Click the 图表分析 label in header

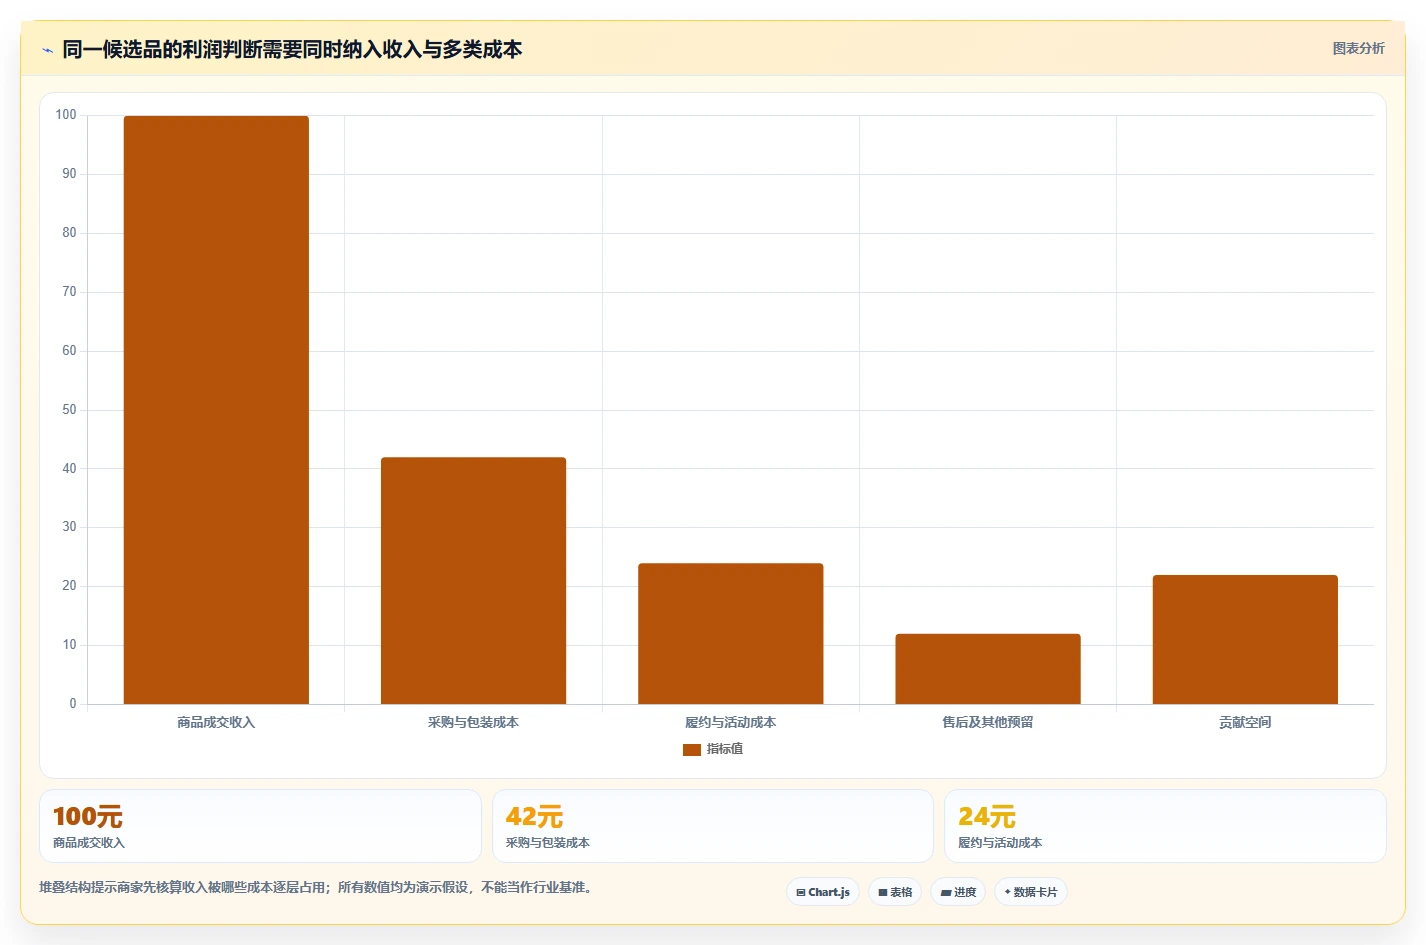1358,48
